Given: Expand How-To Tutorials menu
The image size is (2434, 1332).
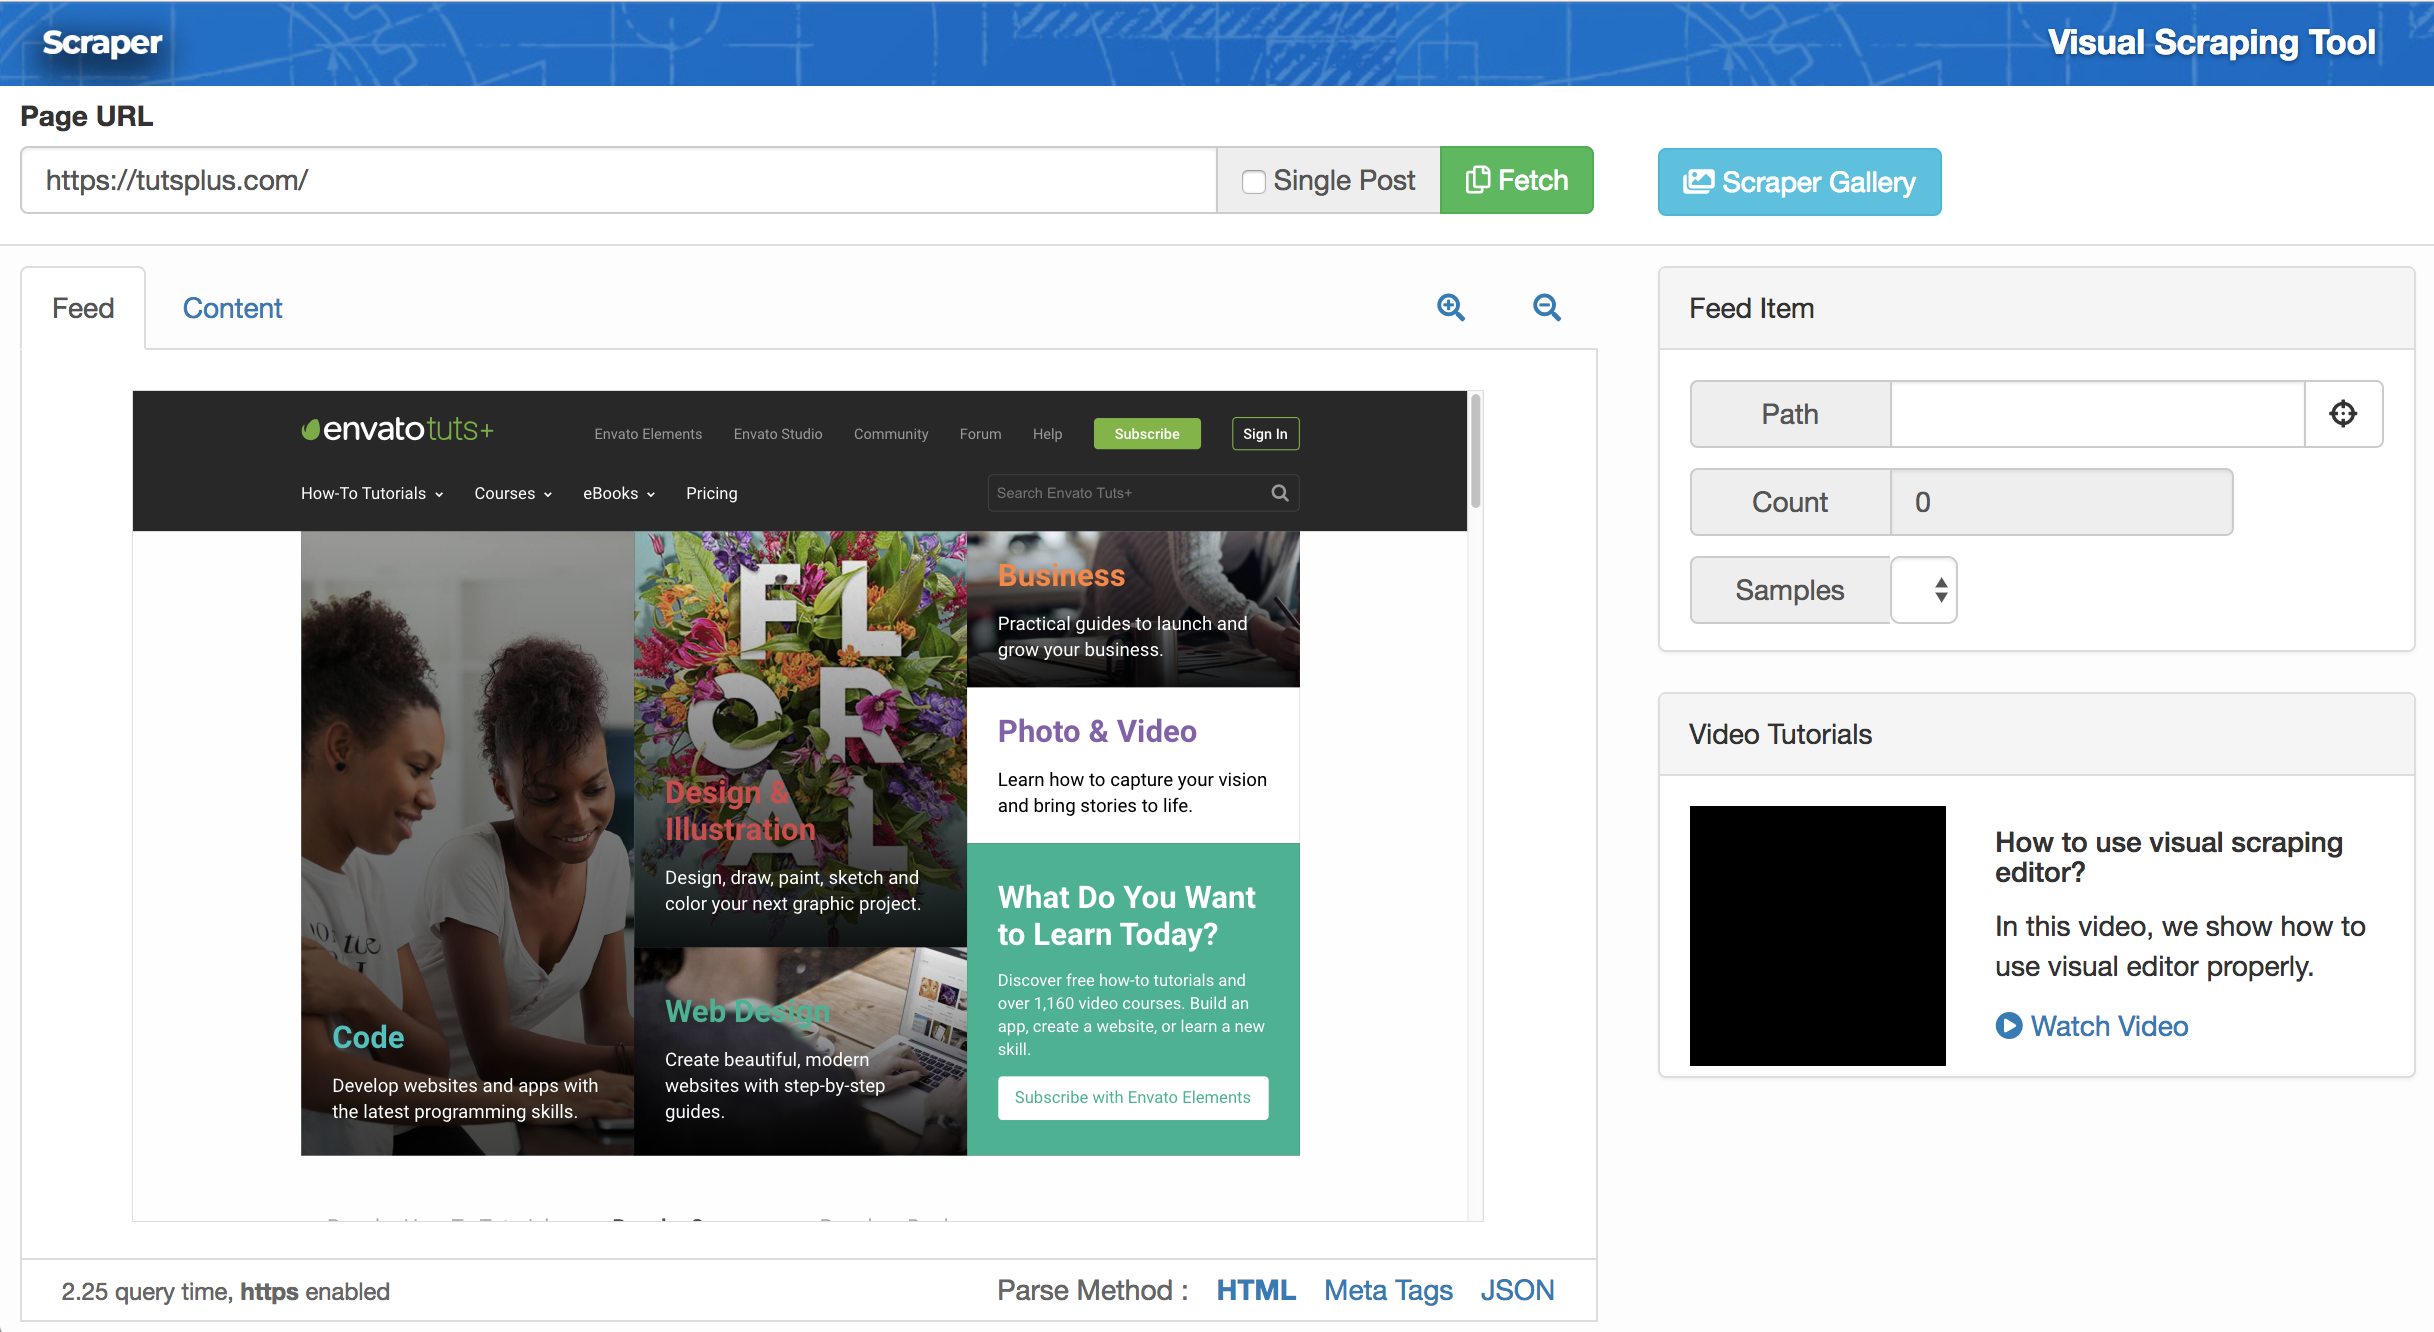Looking at the screenshot, I should 371,493.
